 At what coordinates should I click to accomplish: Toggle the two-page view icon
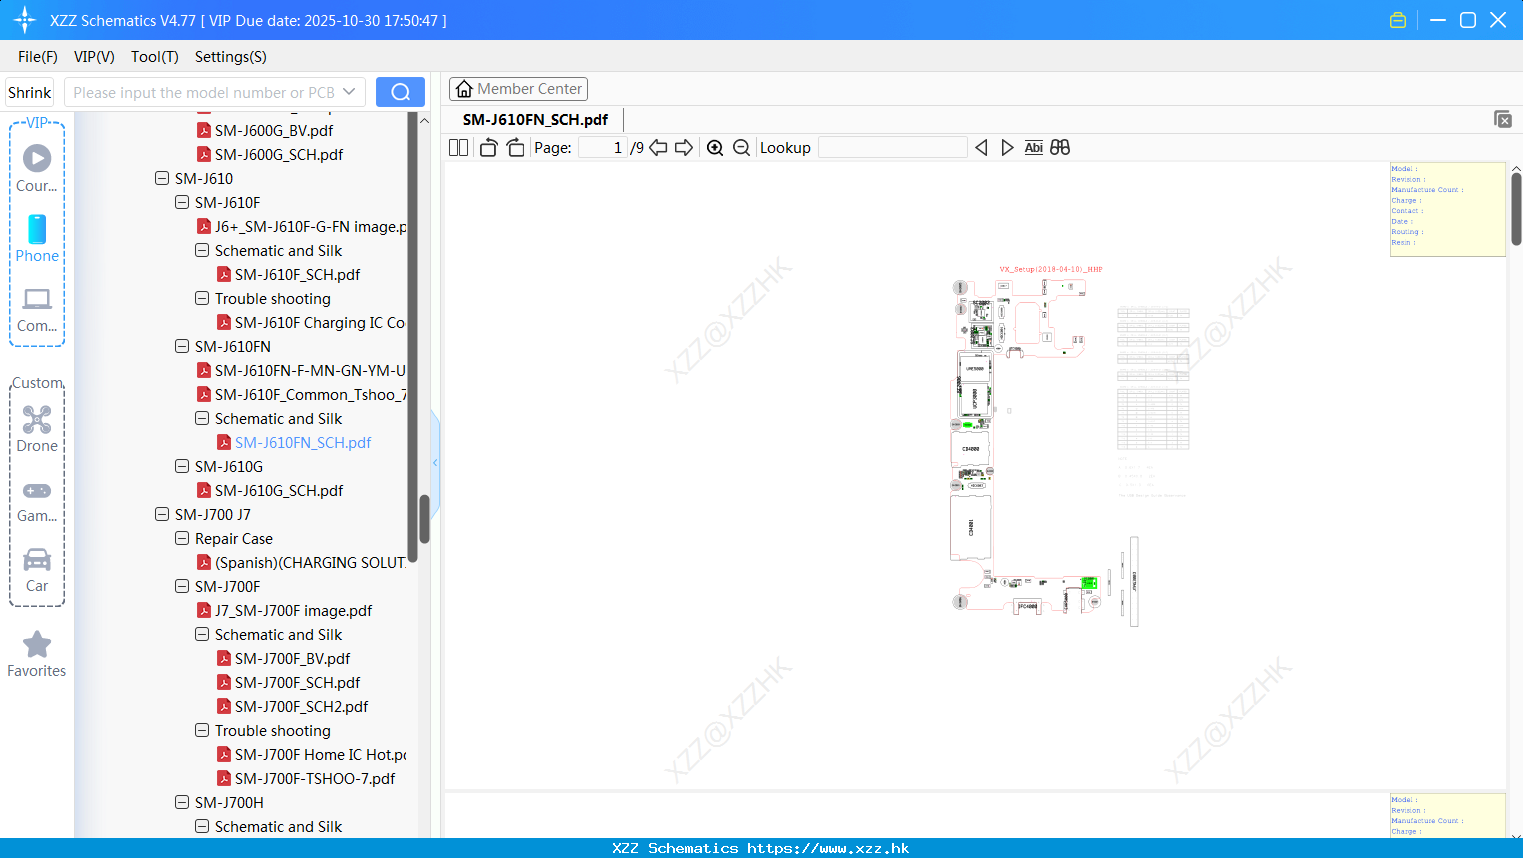coord(458,148)
